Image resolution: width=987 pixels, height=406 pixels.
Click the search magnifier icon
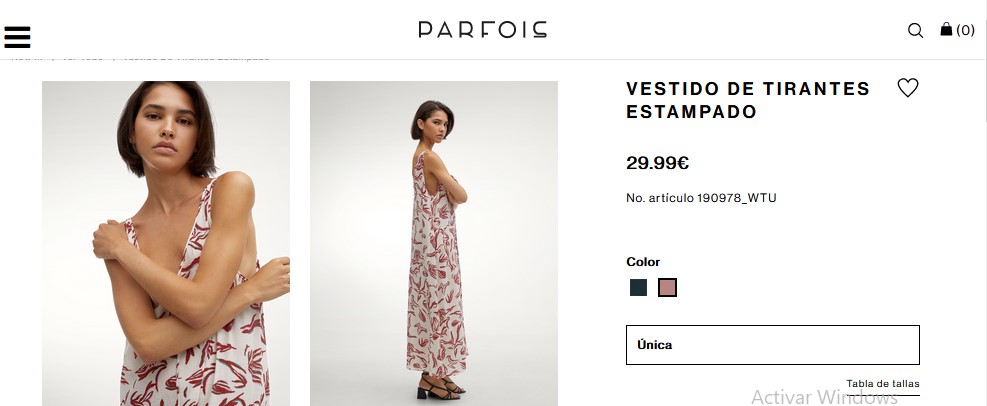pyautogui.click(x=915, y=31)
